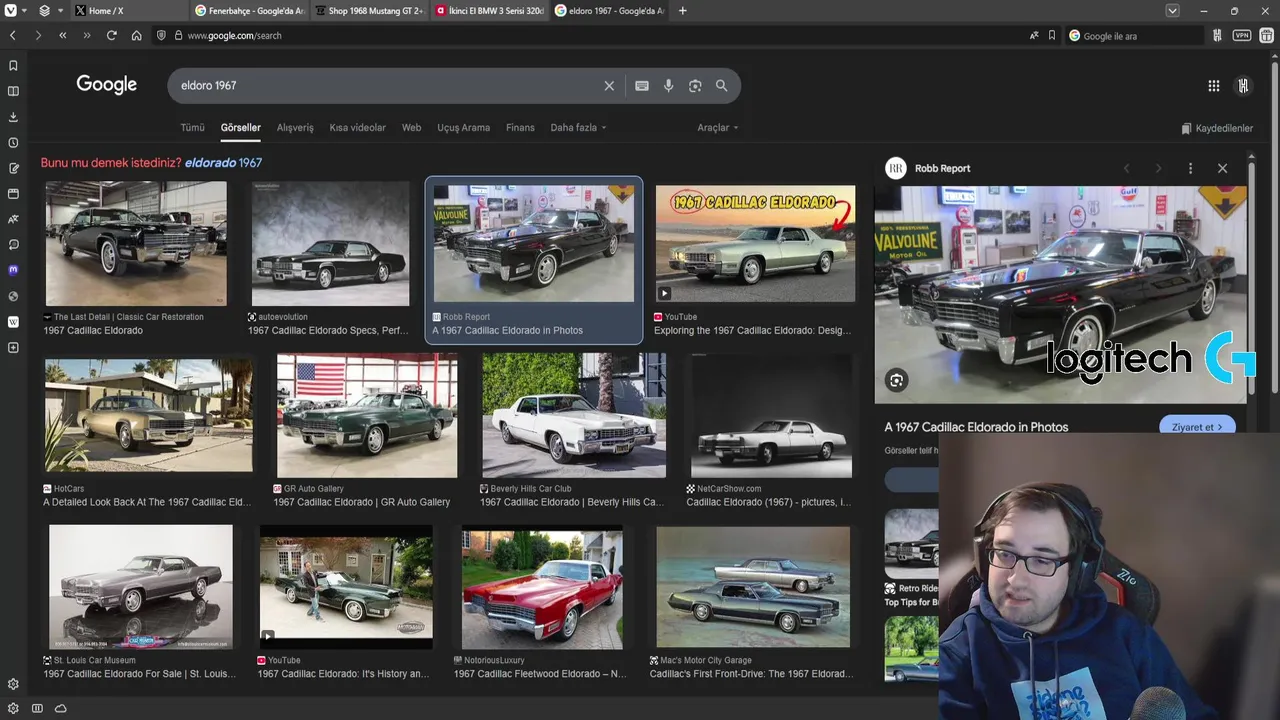This screenshot has height=720, width=1280.
Task: Click the translate page icon in address bar
Action: [1034, 35]
